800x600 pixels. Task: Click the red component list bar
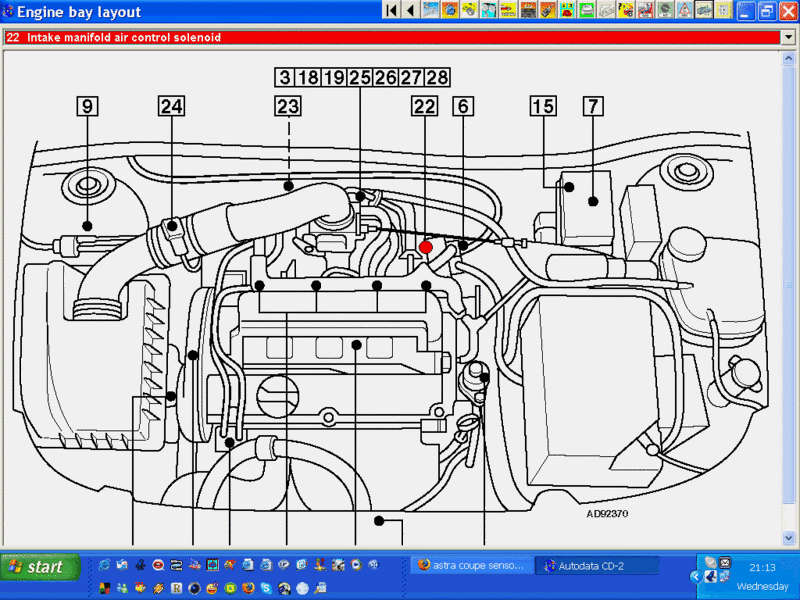point(390,38)
